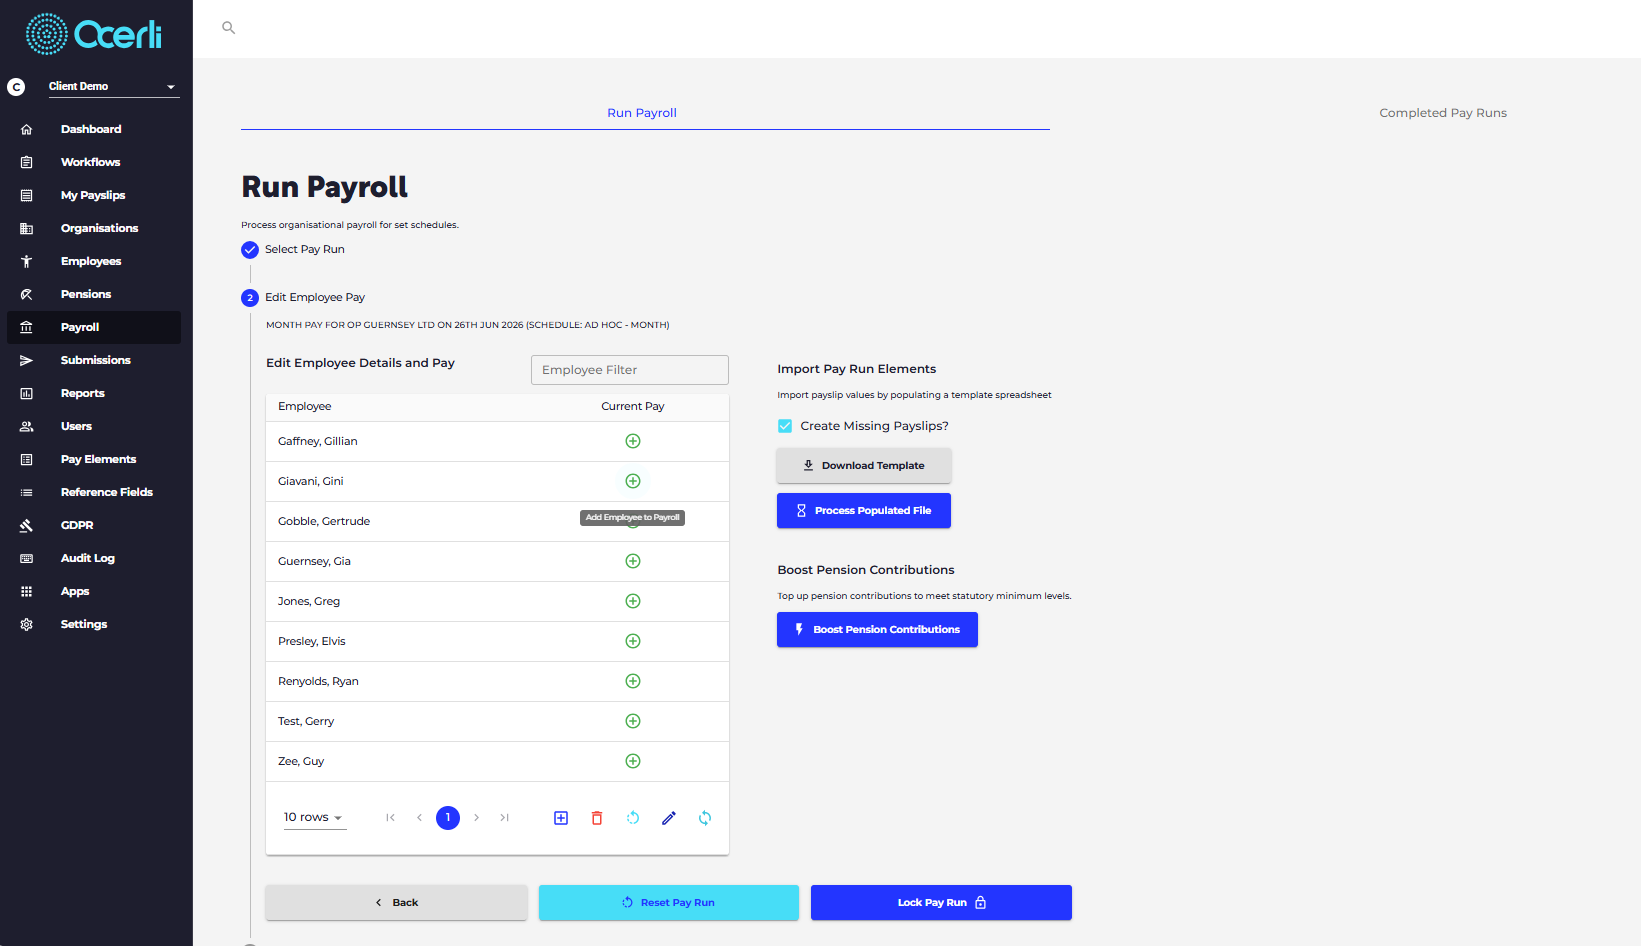Viewport: 1641px width, 946px height.
Task: Go to the first page of employees
Action: click(x=391, y=818)
